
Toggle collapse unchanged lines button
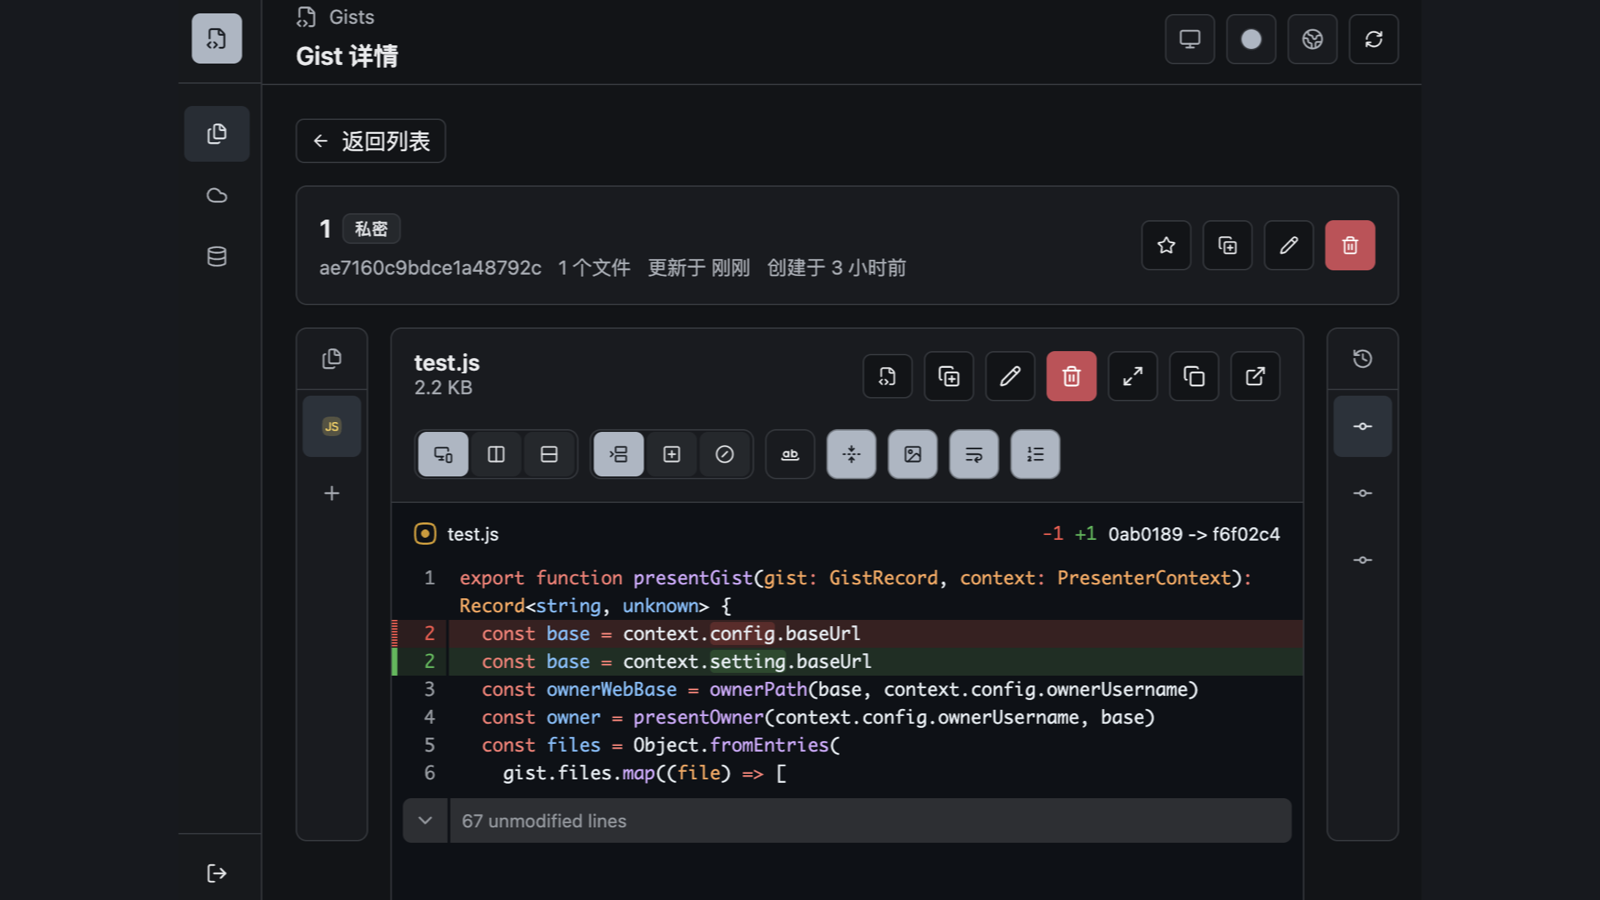tap(852, 454)
